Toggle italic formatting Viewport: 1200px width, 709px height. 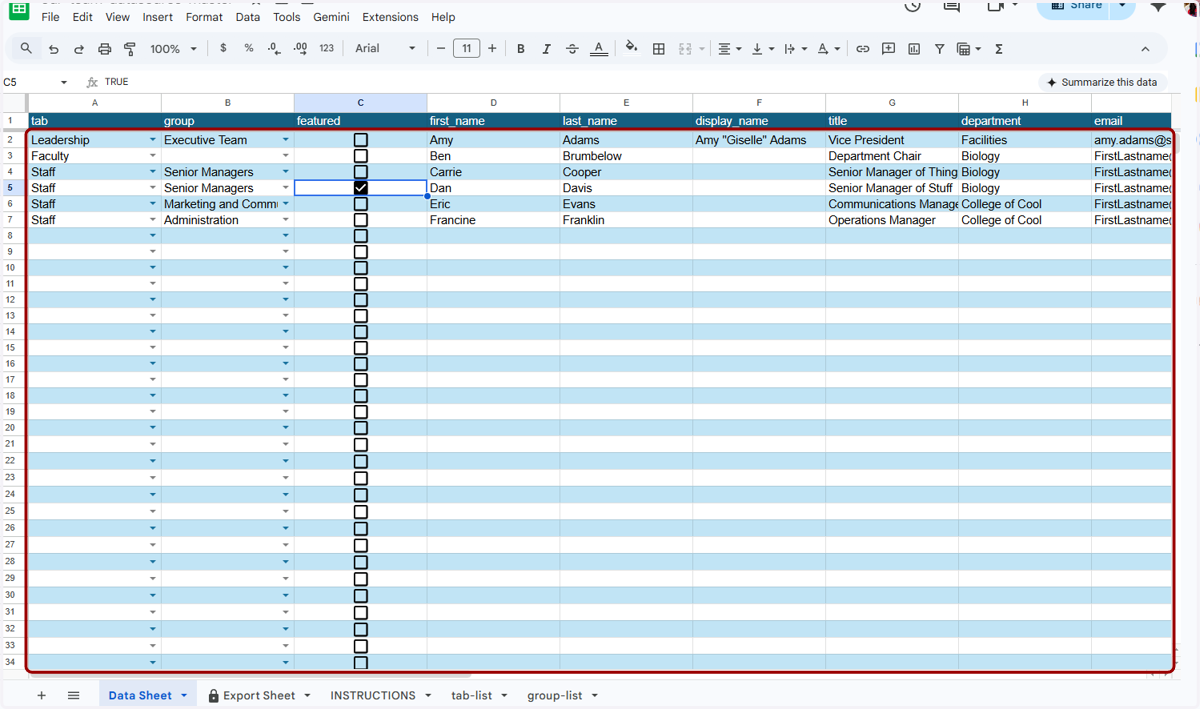(x=546, y=48)
